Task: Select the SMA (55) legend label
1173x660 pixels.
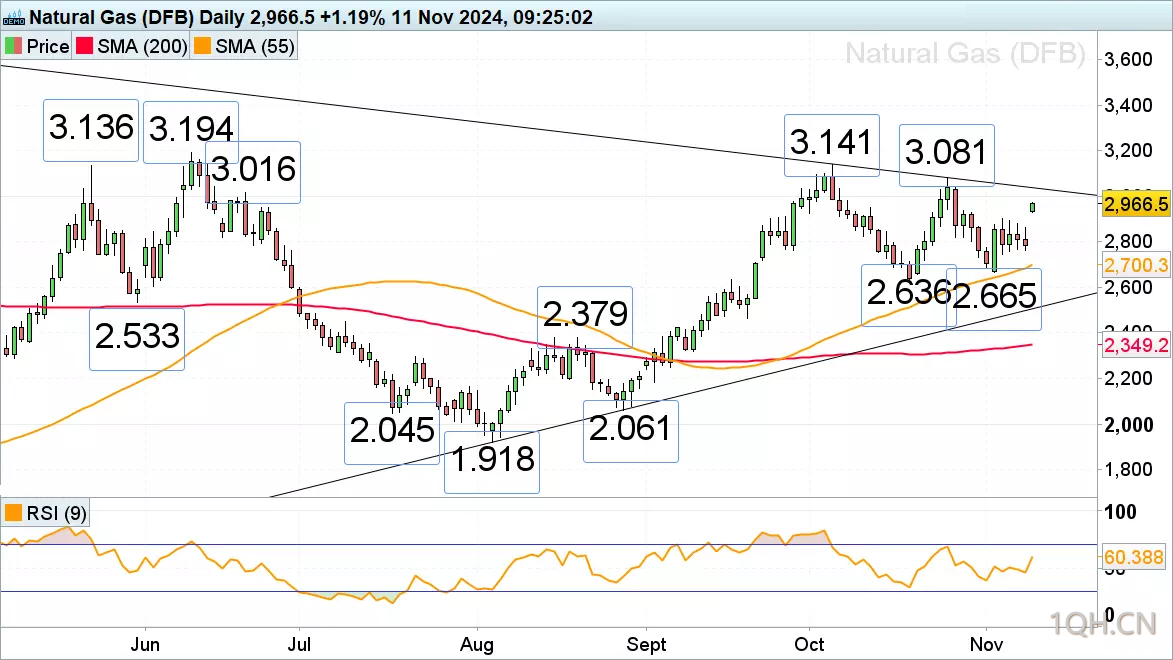Action: point(254,46)
